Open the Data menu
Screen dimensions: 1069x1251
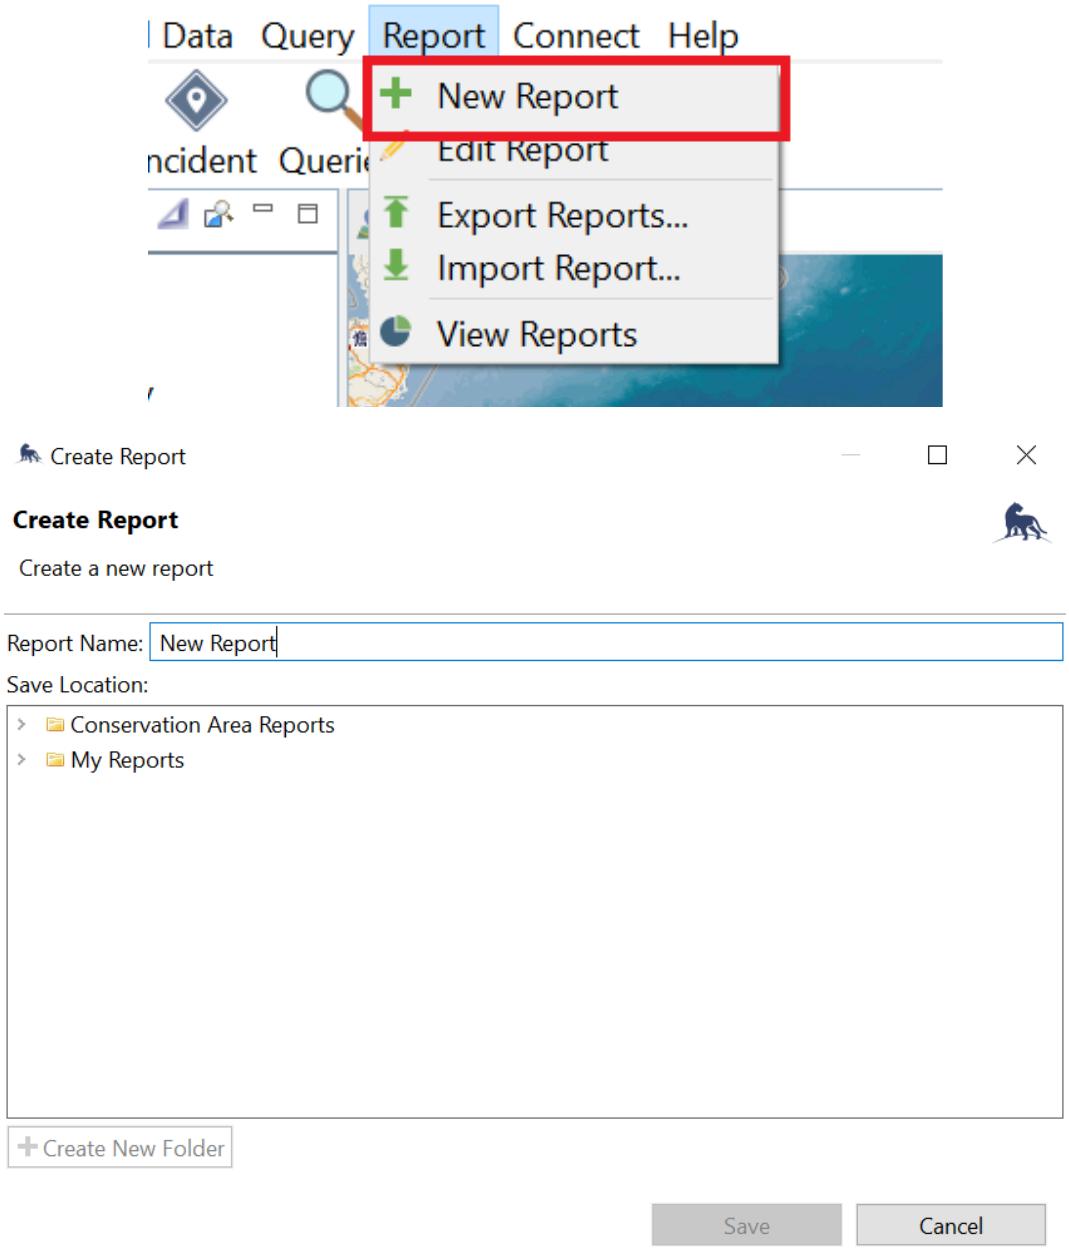pos(197,36)
